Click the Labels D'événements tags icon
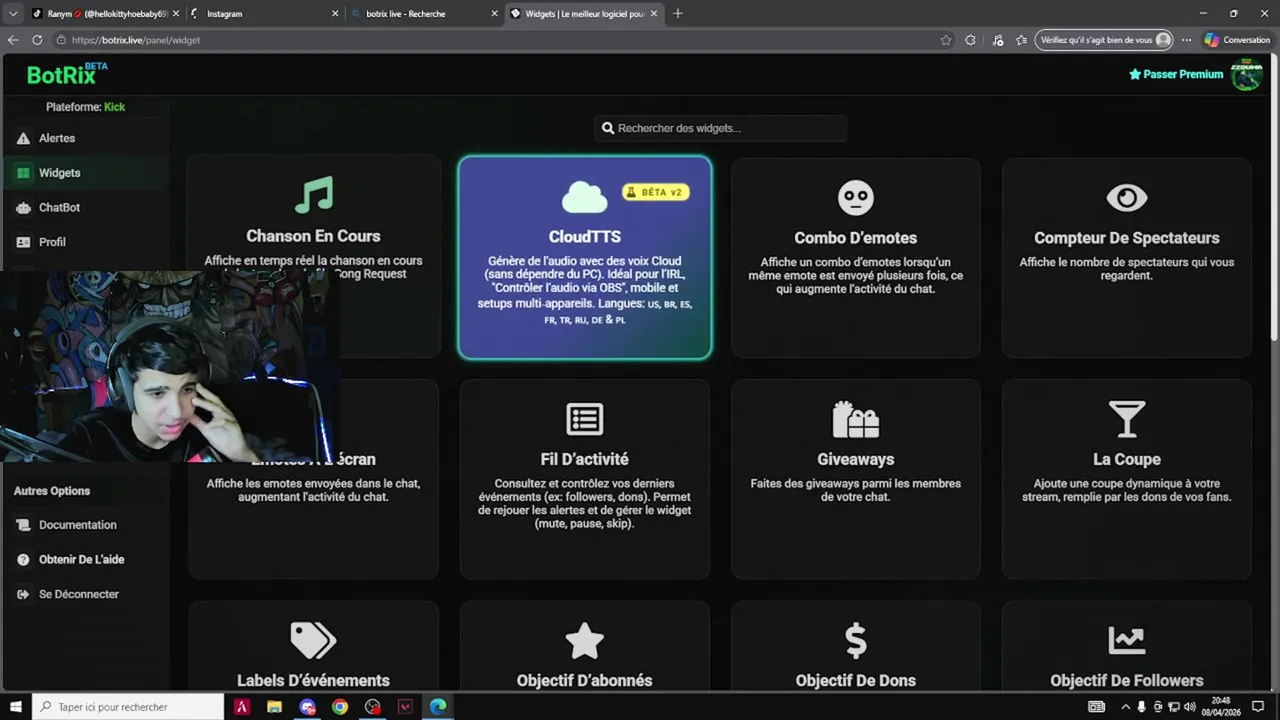The width and height of the screenshot is (1280, 720). pos(314,640)
